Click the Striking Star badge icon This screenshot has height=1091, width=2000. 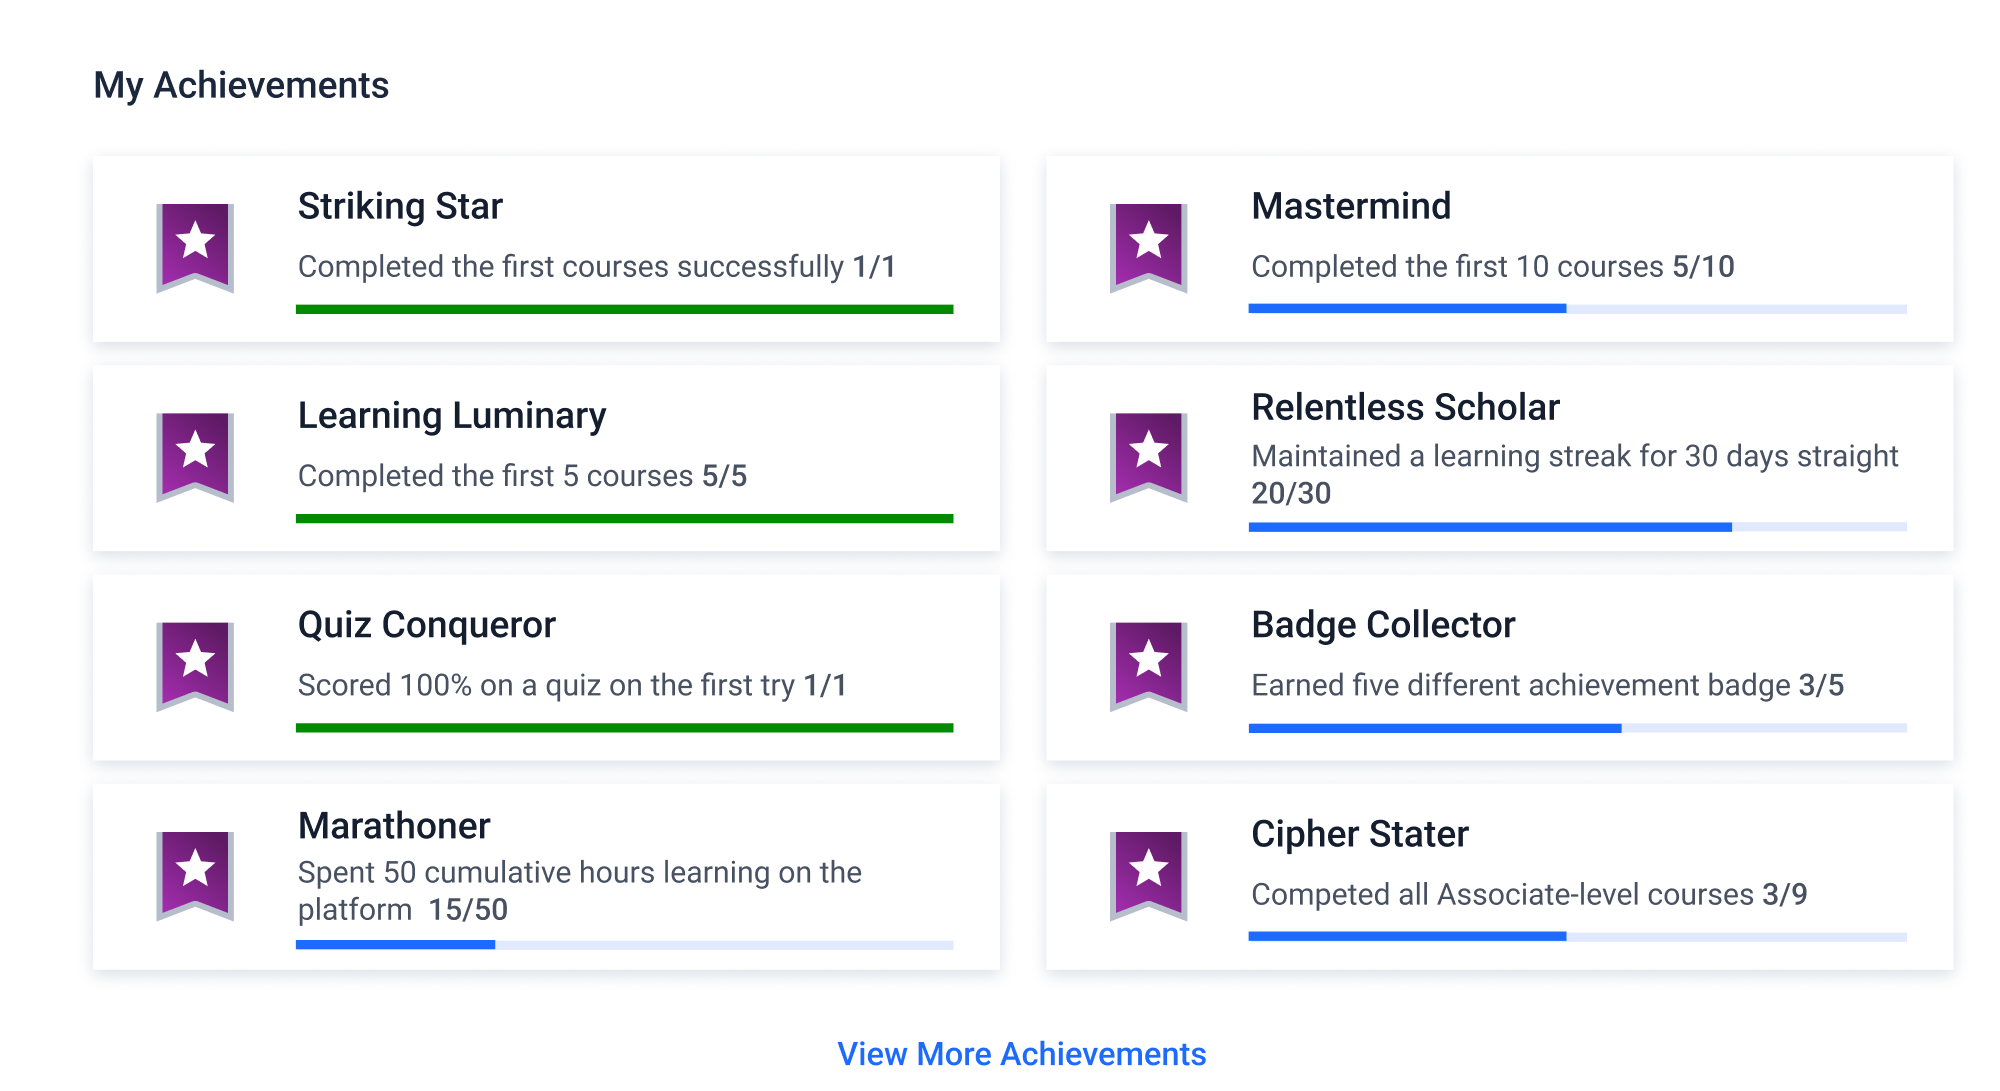(195, 246)
